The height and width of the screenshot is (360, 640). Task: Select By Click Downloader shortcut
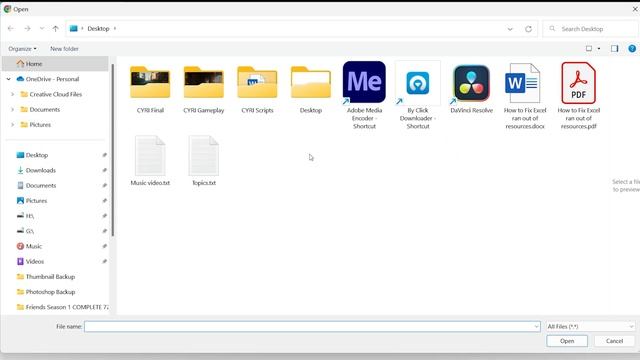pyautogui.click(x=418, y=95)
